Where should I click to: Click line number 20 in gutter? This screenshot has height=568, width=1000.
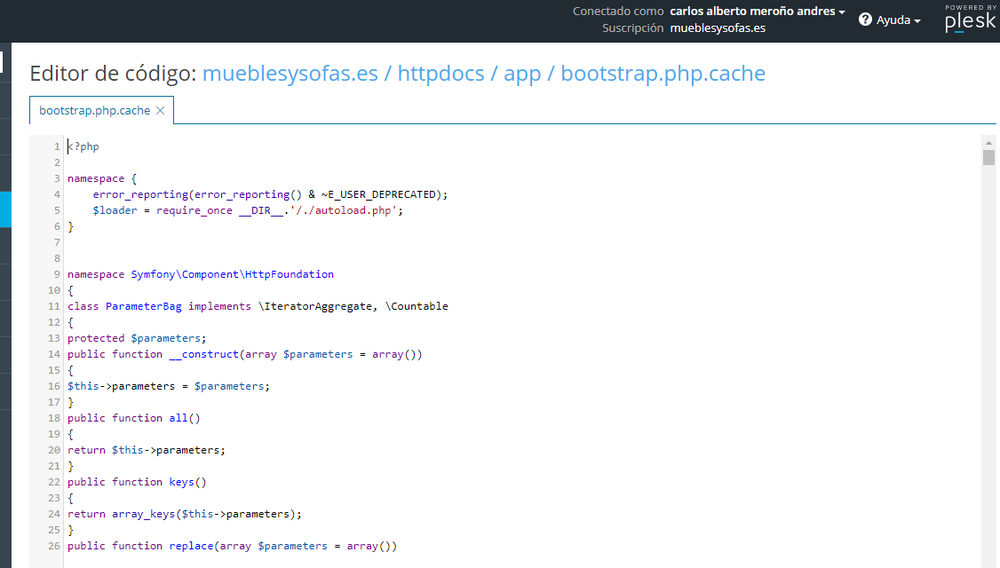pyautogui.click(x=54, y=450)
